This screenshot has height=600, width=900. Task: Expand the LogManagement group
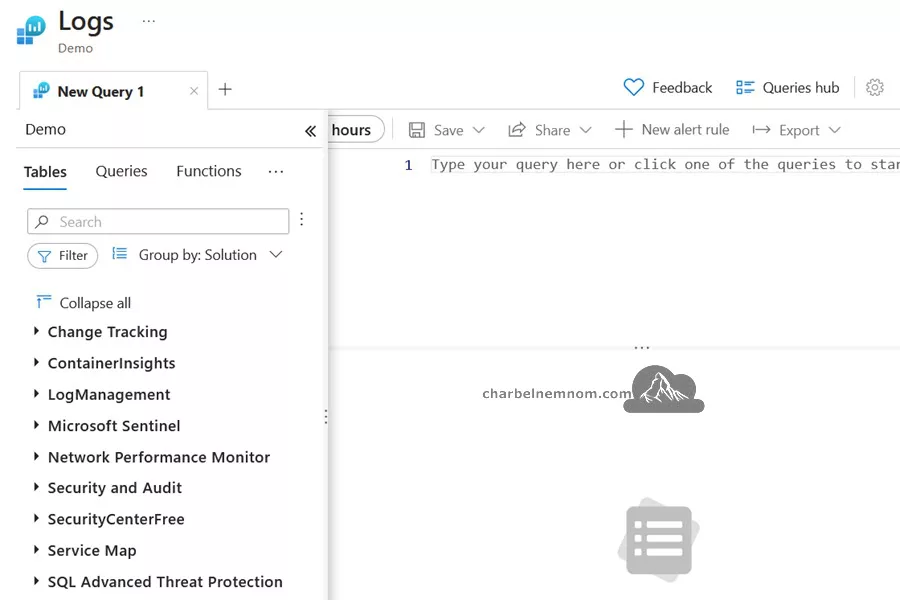click(36, 394)
